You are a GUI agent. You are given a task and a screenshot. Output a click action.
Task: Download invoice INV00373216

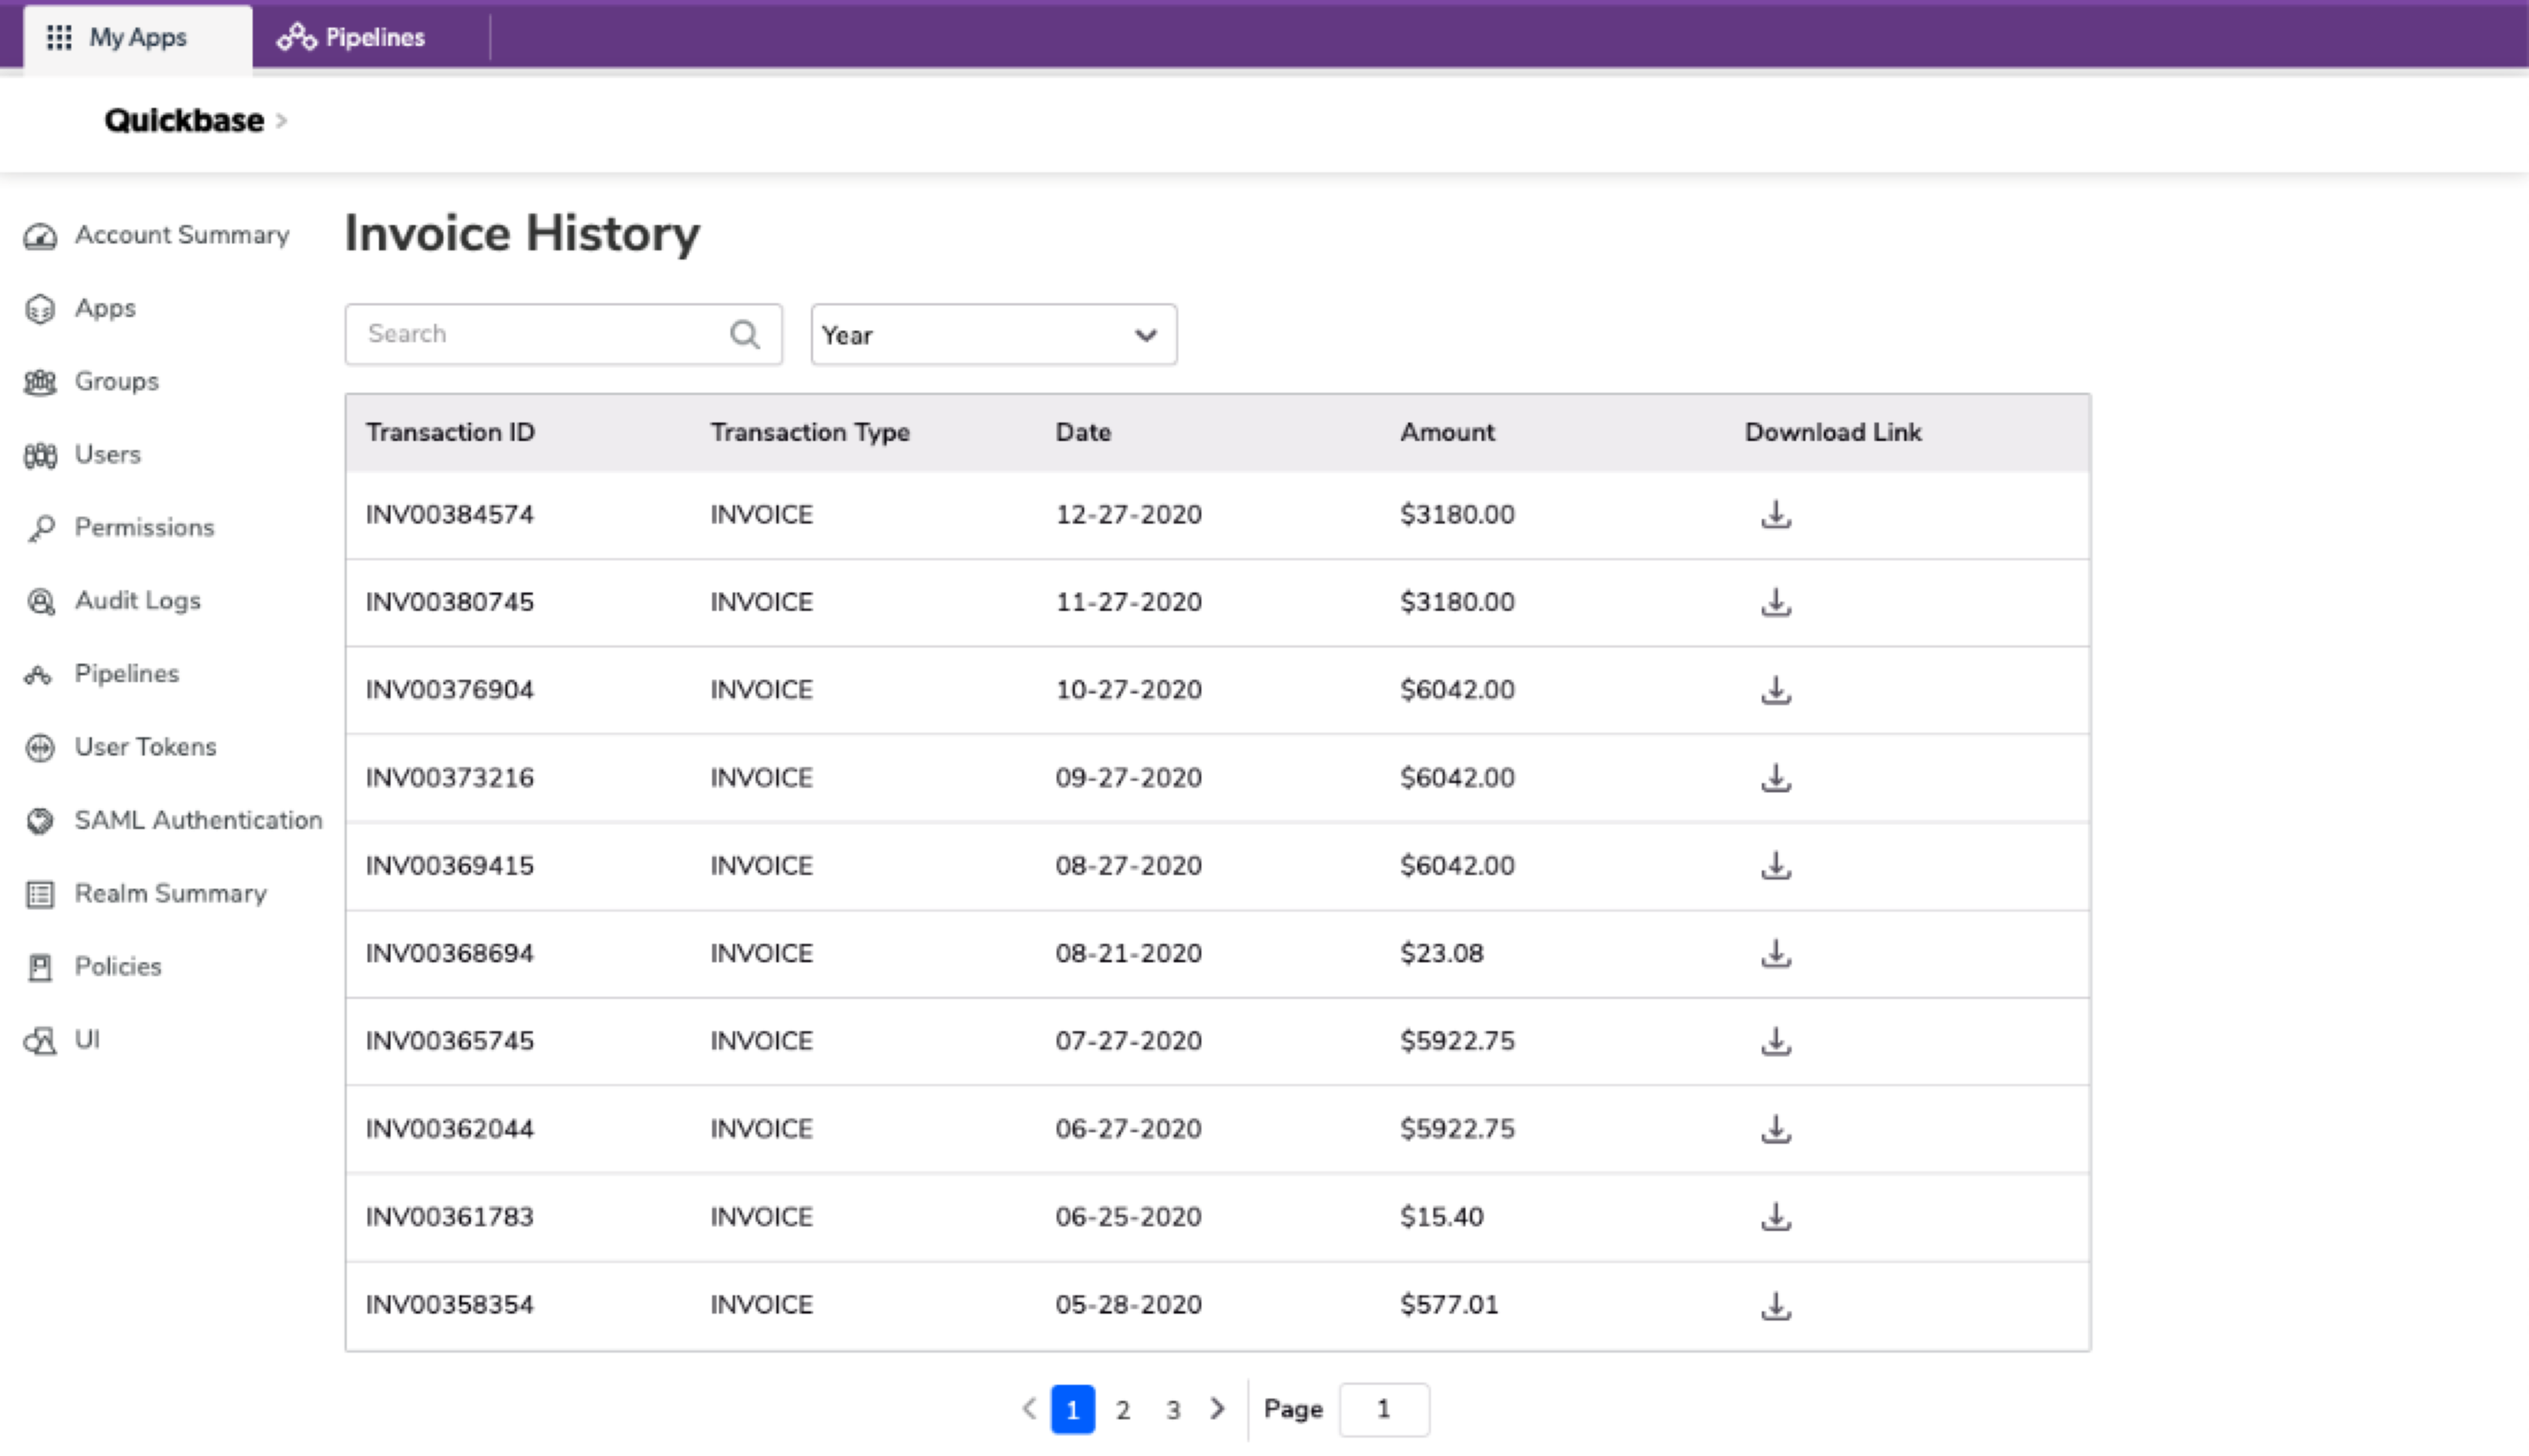point(1775,777)
